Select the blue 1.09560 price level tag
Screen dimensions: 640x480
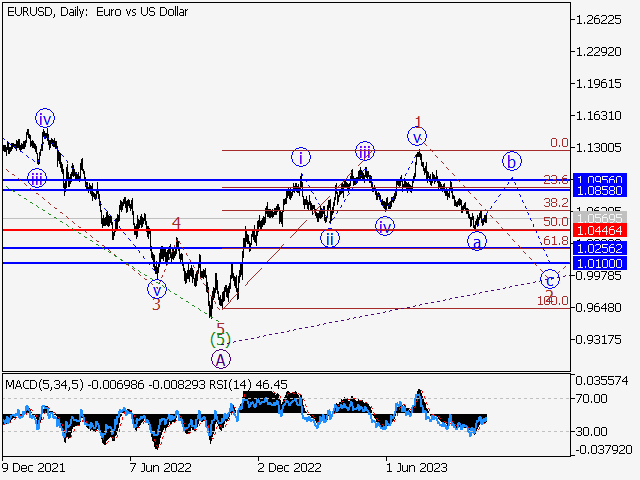(x=600, y=178)
